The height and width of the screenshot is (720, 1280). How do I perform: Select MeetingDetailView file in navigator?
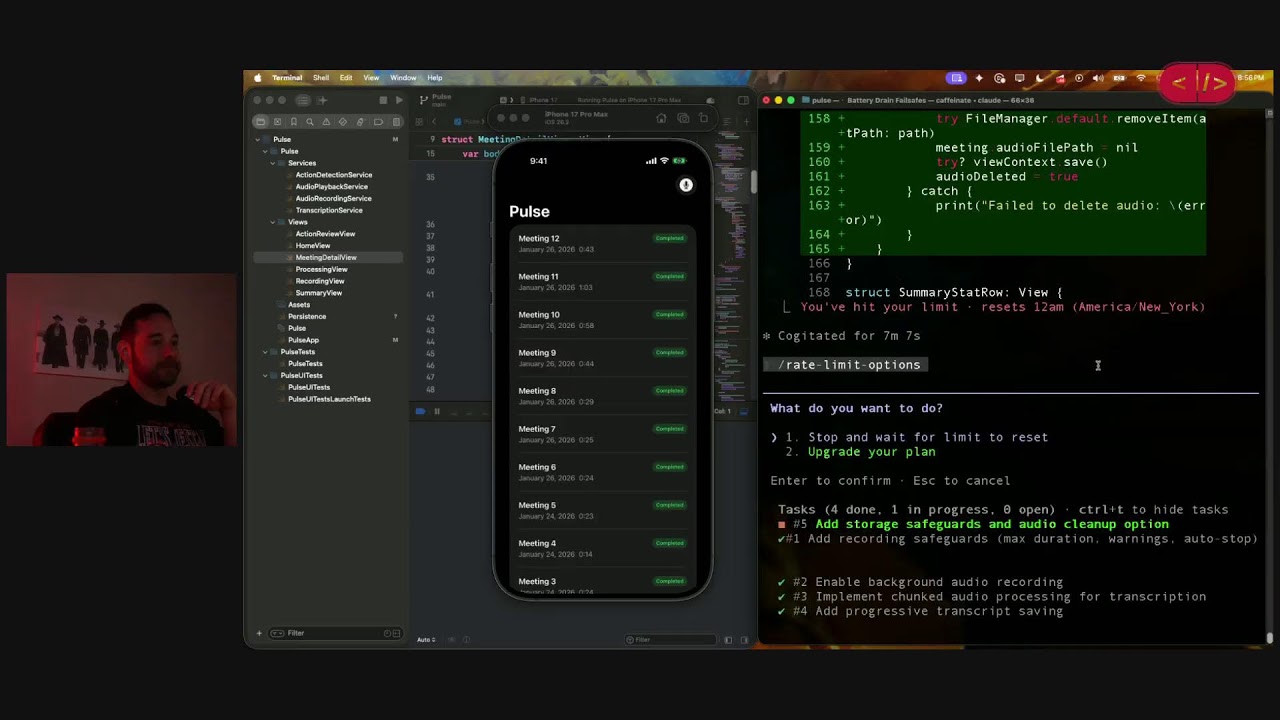[x=326, y=257]
